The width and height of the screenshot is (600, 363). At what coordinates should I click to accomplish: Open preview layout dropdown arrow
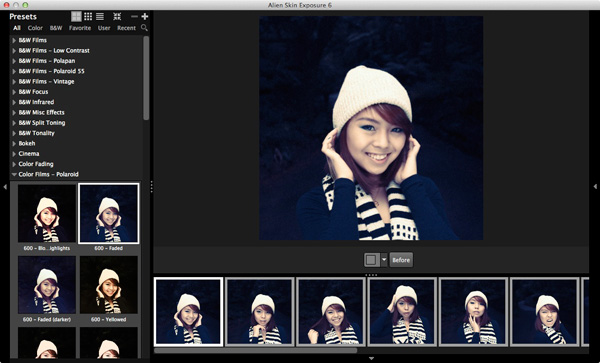coord(384,260)
